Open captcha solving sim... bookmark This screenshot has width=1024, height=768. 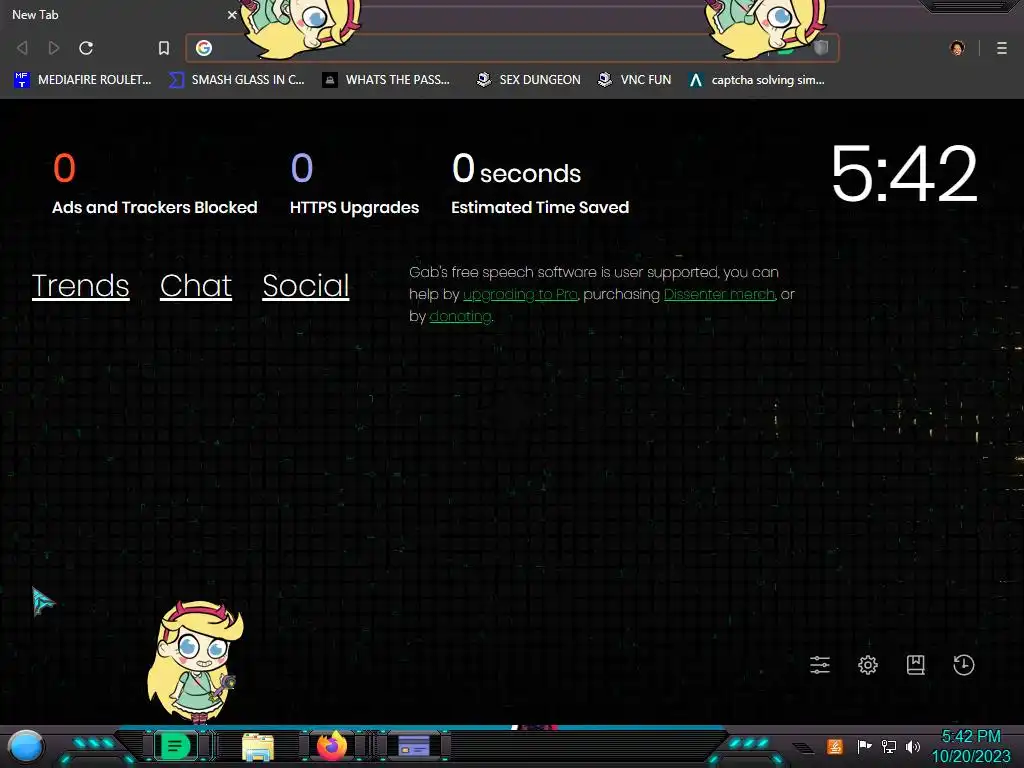[x=757, y=80]
